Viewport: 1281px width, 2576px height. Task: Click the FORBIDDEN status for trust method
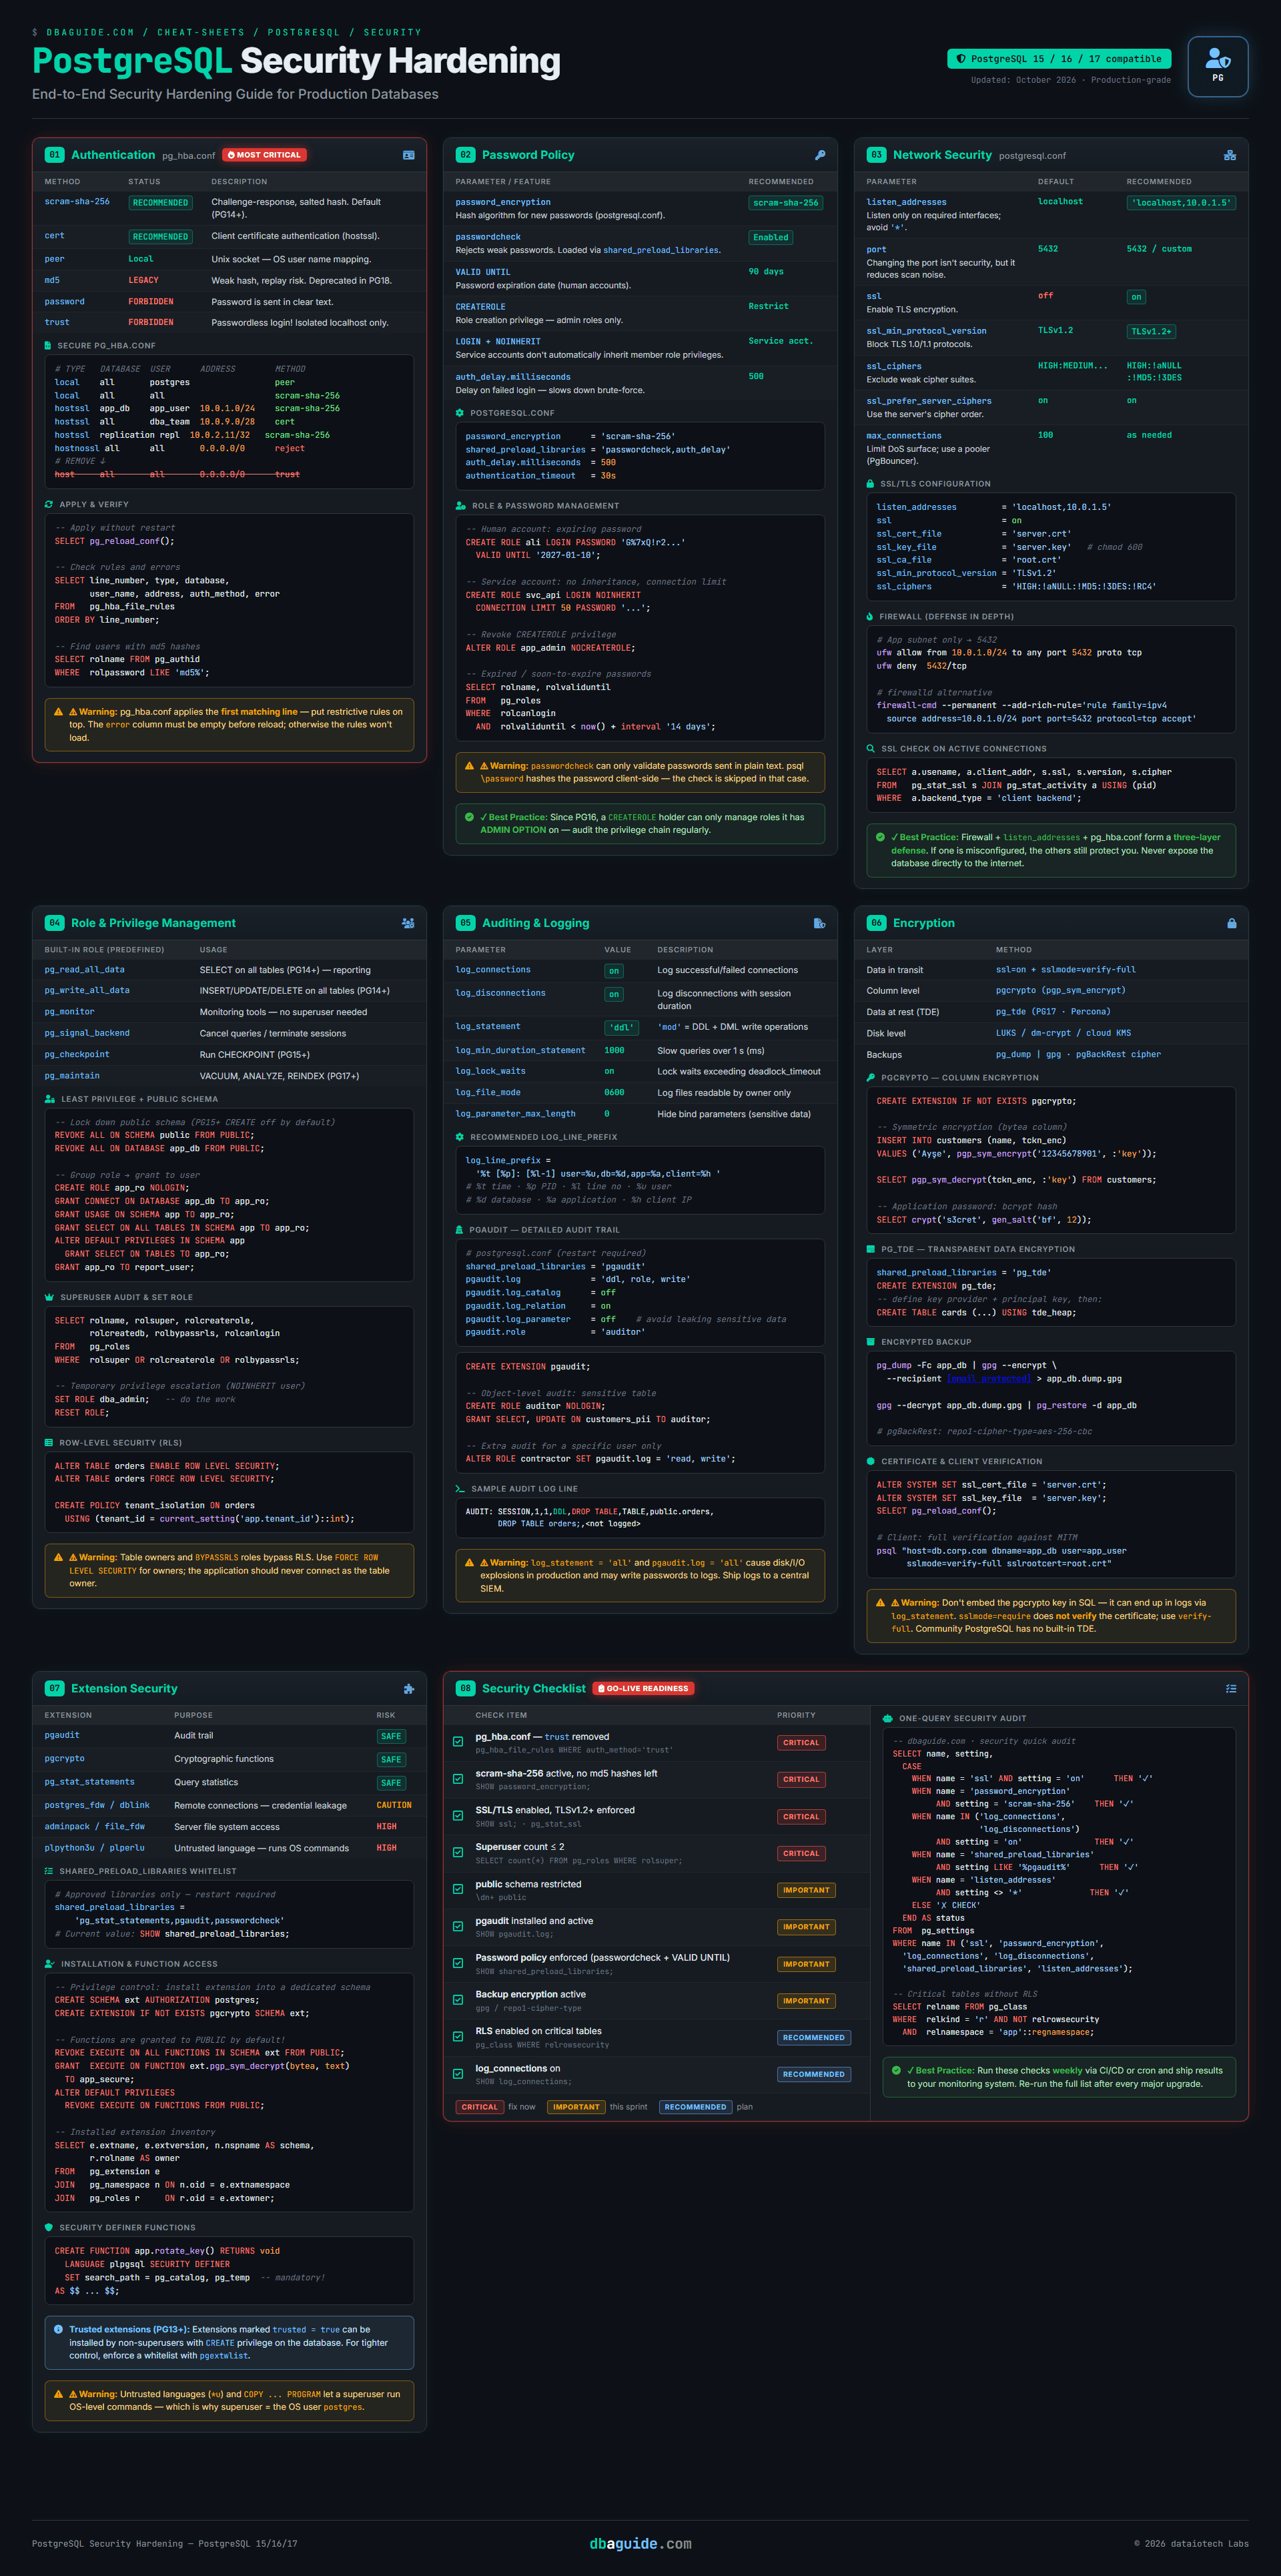click(151, 322)
